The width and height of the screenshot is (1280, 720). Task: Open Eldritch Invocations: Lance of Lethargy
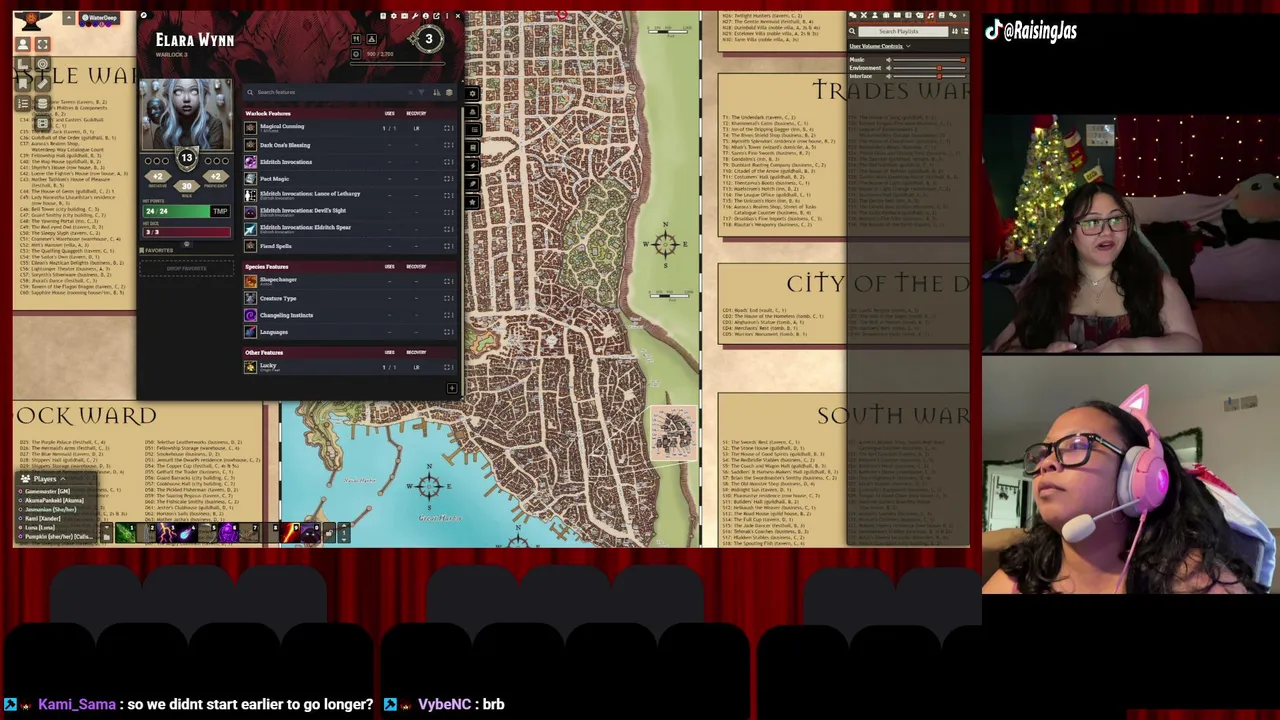310,194
